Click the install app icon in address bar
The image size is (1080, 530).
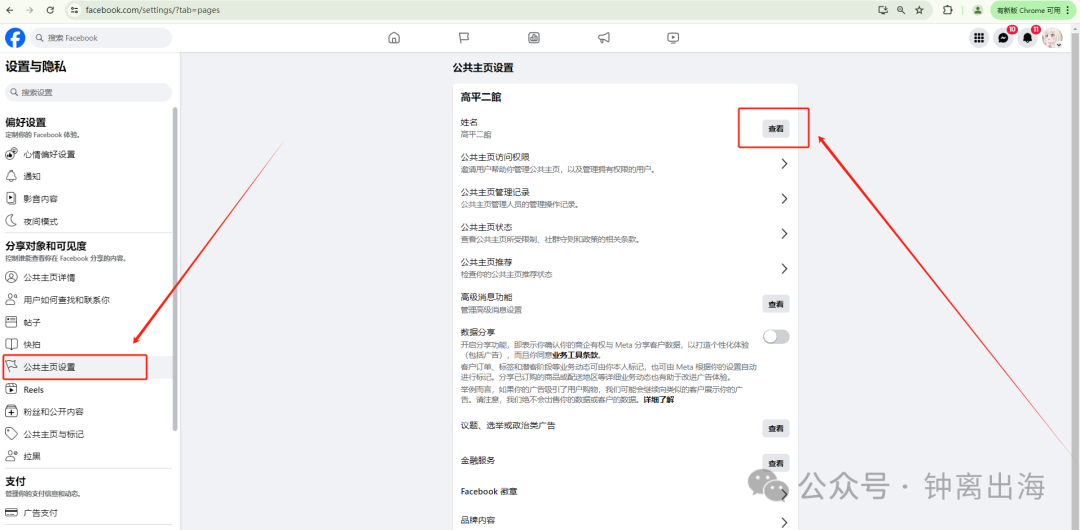(x=883, y=10)
